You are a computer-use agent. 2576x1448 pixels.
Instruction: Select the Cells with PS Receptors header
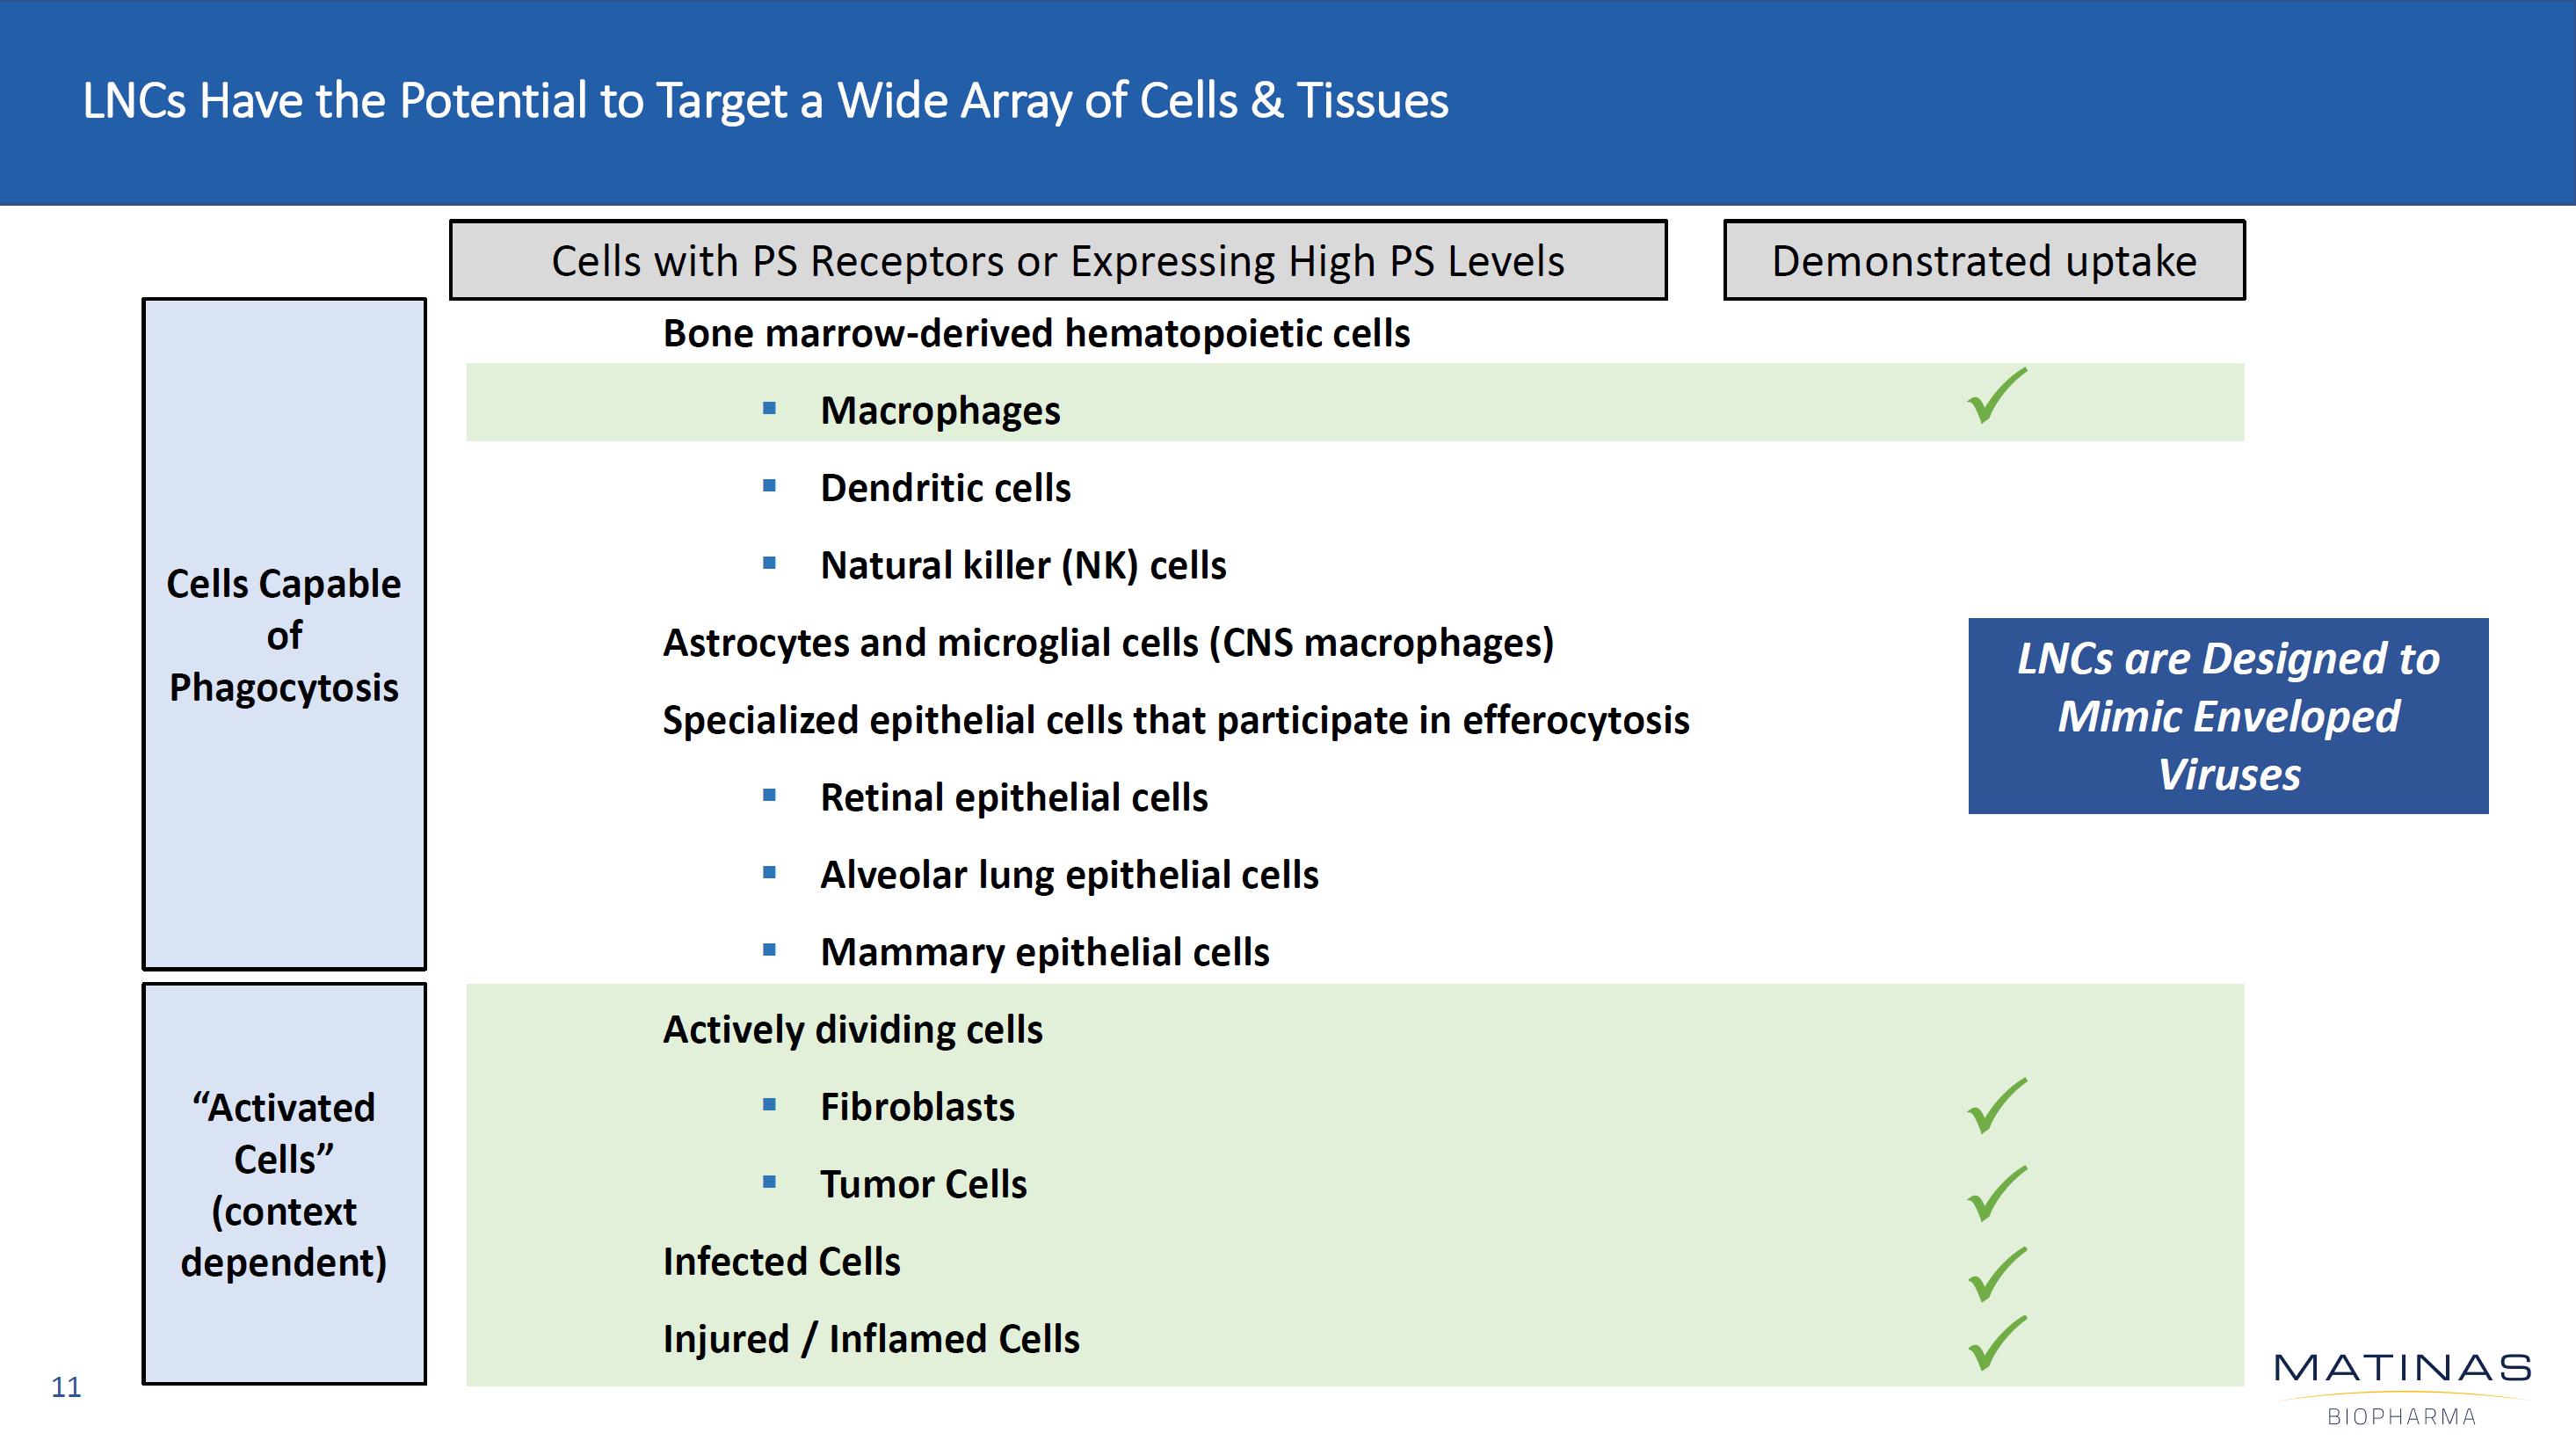point(1057,261)
